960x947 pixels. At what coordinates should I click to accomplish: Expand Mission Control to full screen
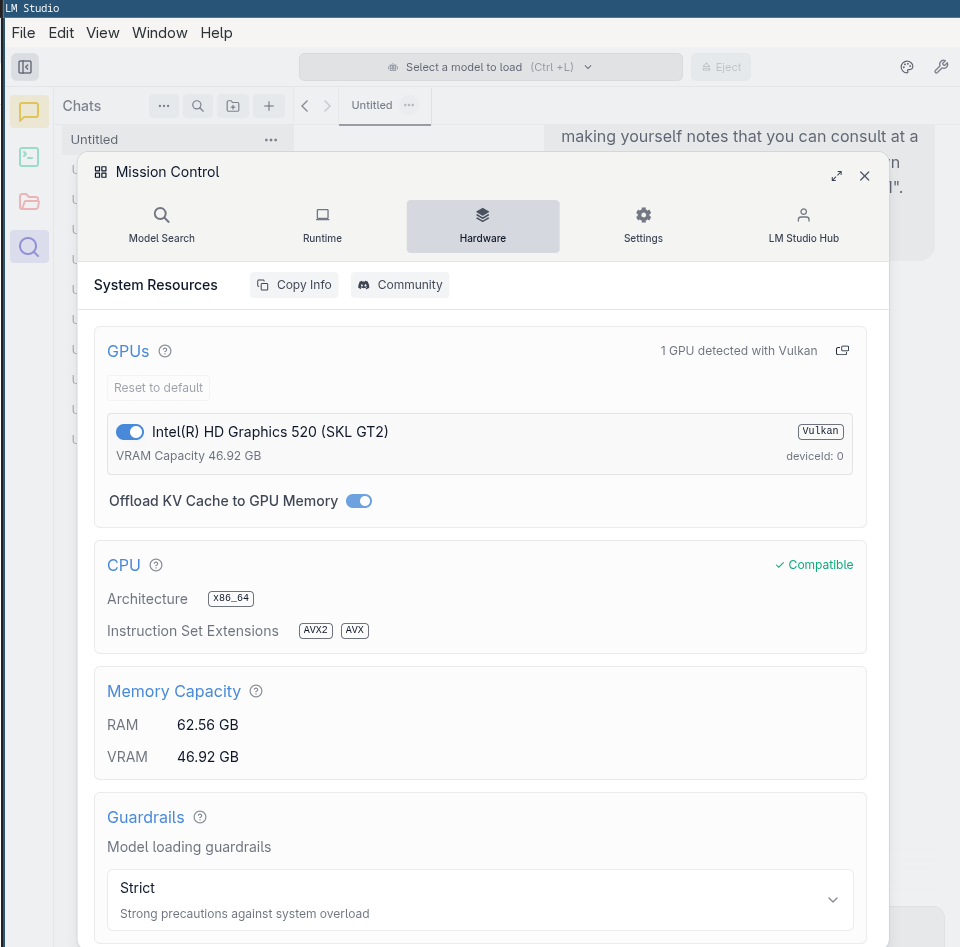coord(836,176)
